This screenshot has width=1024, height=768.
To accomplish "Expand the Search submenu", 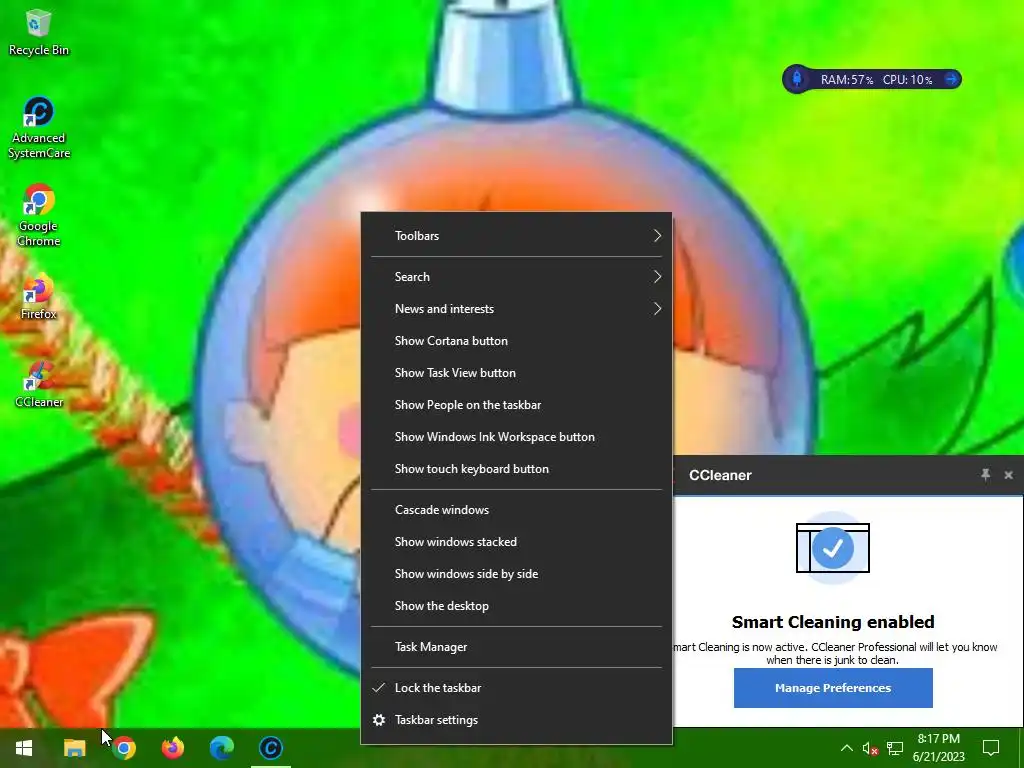I will point(516,277).
